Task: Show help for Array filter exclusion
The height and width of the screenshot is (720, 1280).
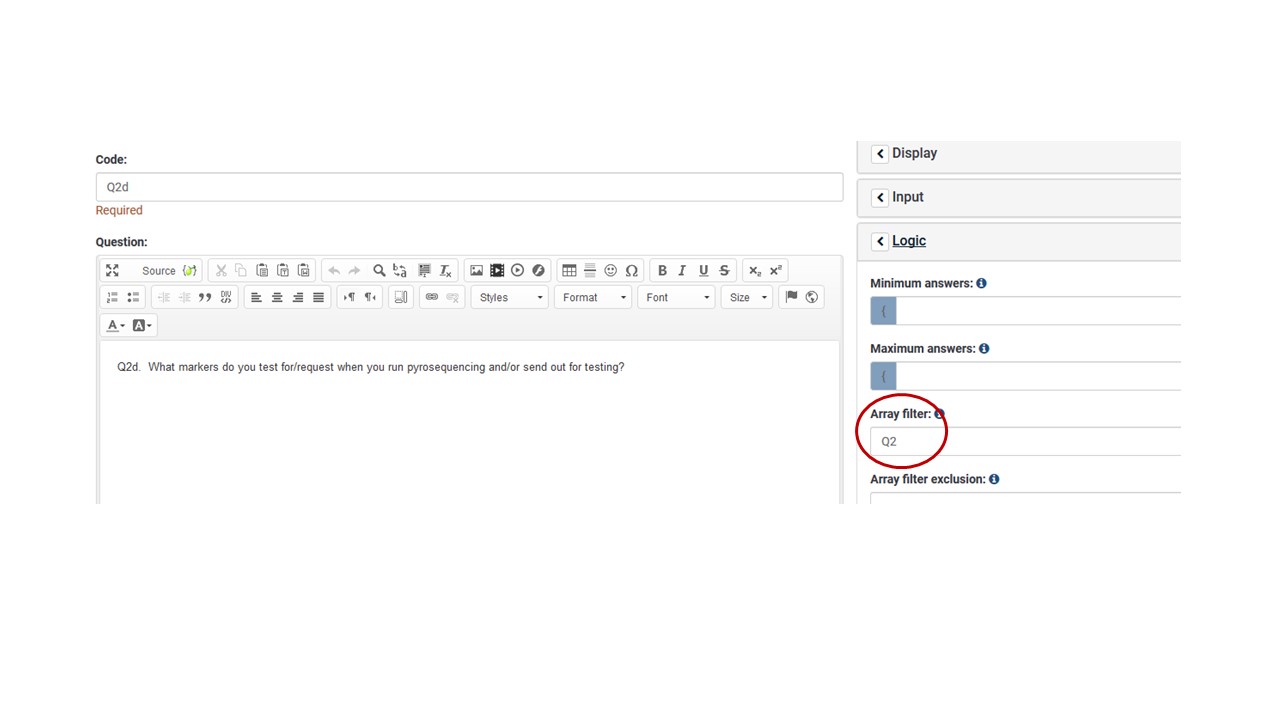Action: (x=994, y=479)
